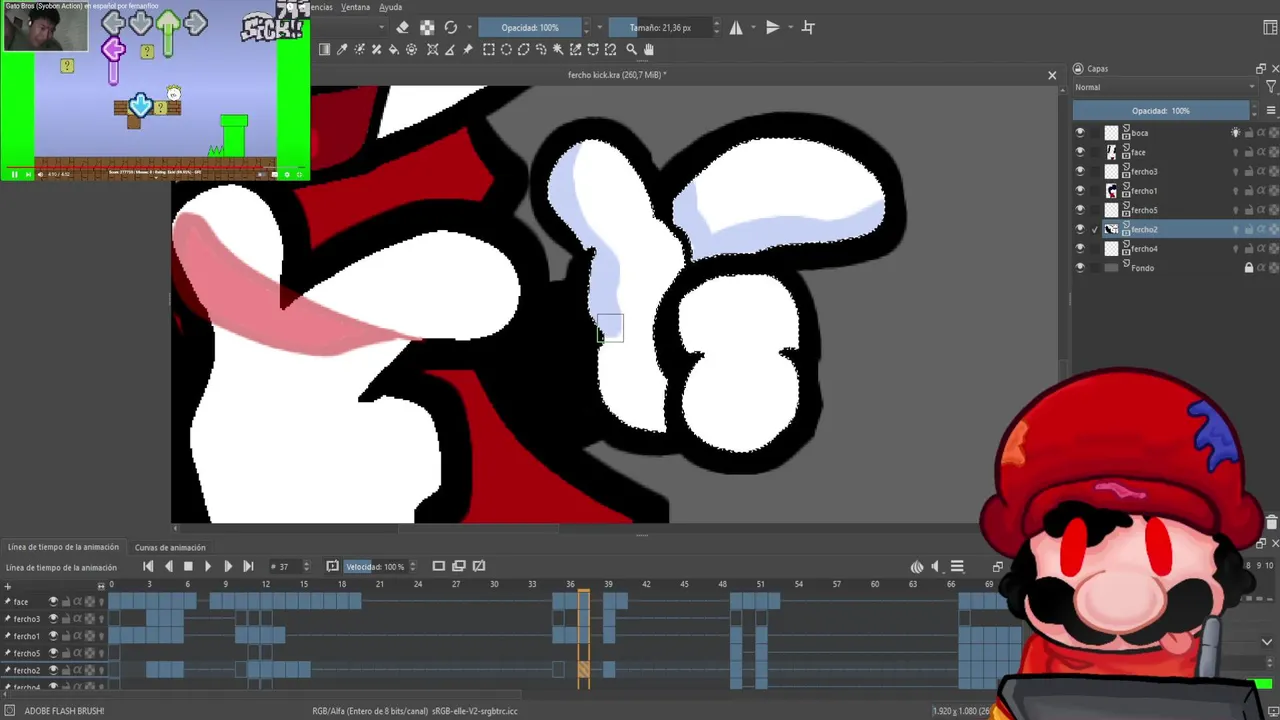This screenshot has height=720, width=1280.
Task: Select the Contiguous Selection magic wand
Action: point(558,49)
